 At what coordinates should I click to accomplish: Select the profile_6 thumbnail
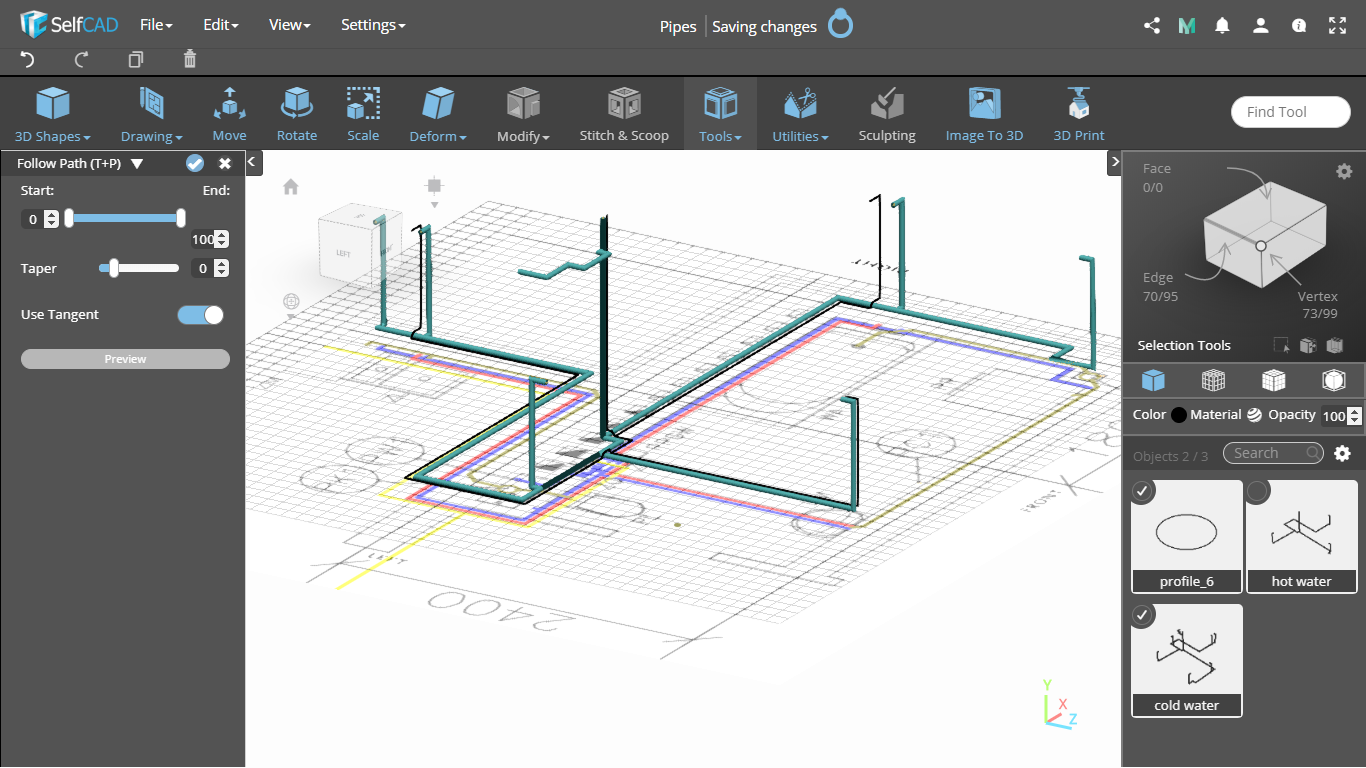click(1187, 536)
